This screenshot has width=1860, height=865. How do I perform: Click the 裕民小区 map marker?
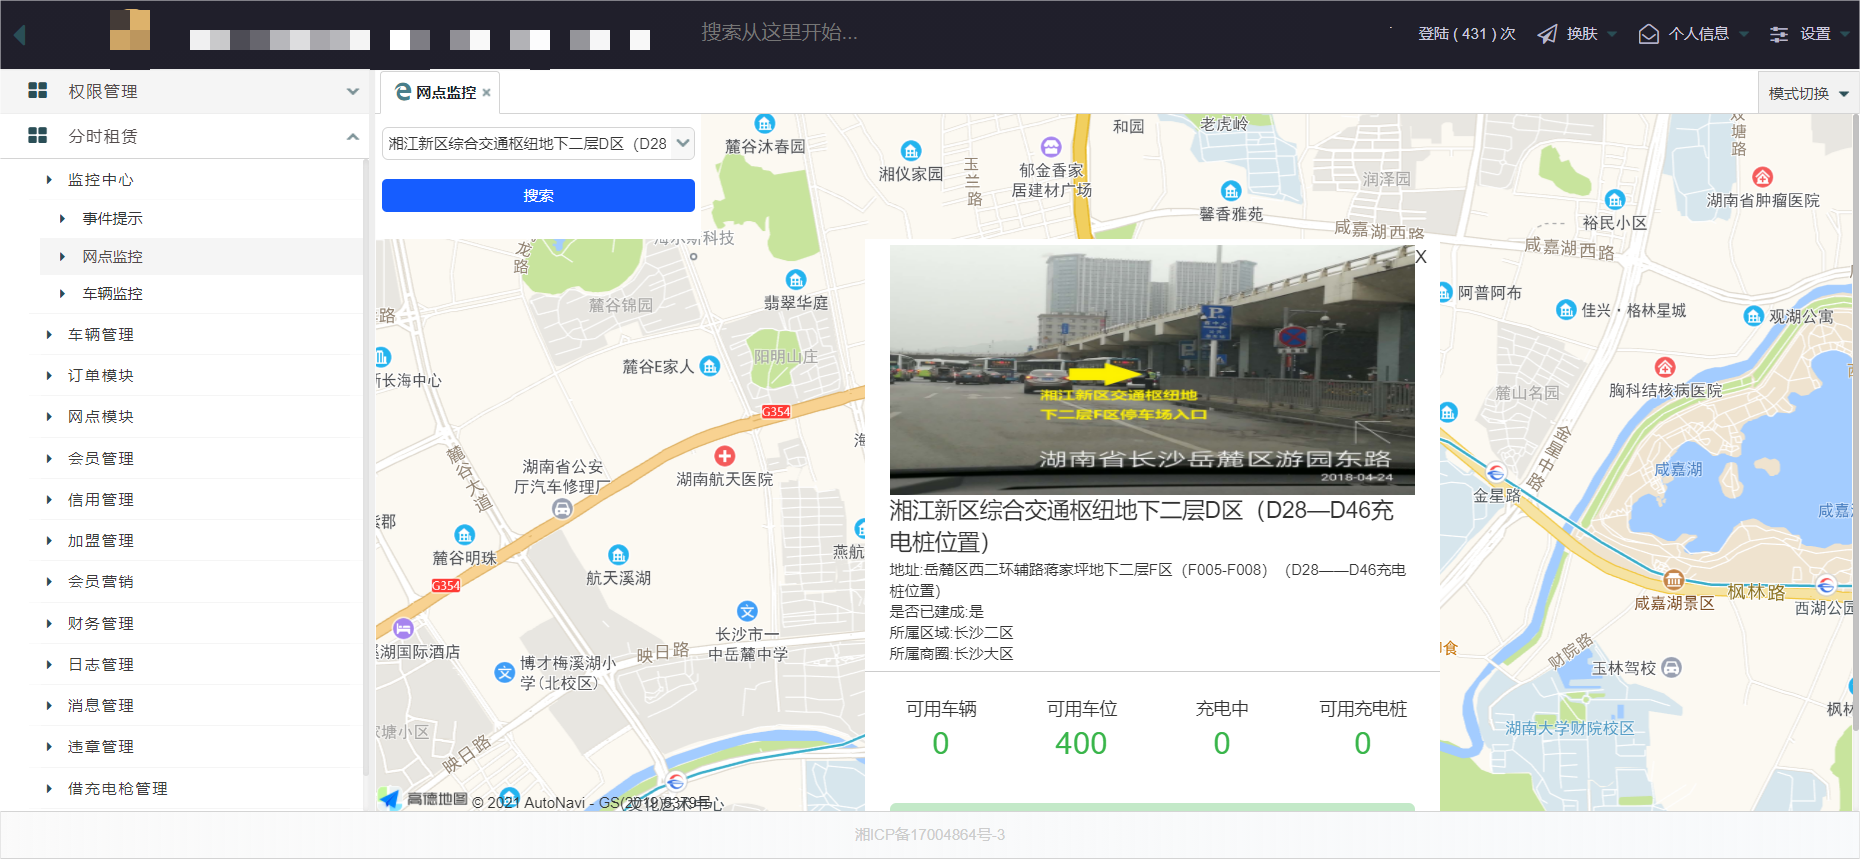click(1615, 200)
